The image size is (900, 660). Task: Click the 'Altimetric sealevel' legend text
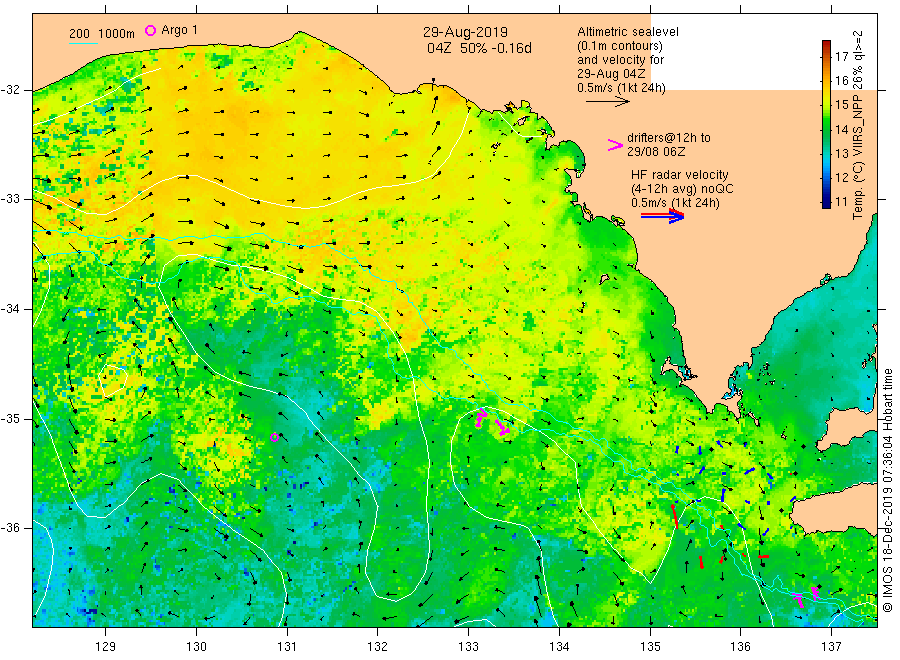[x=628, y=32]
